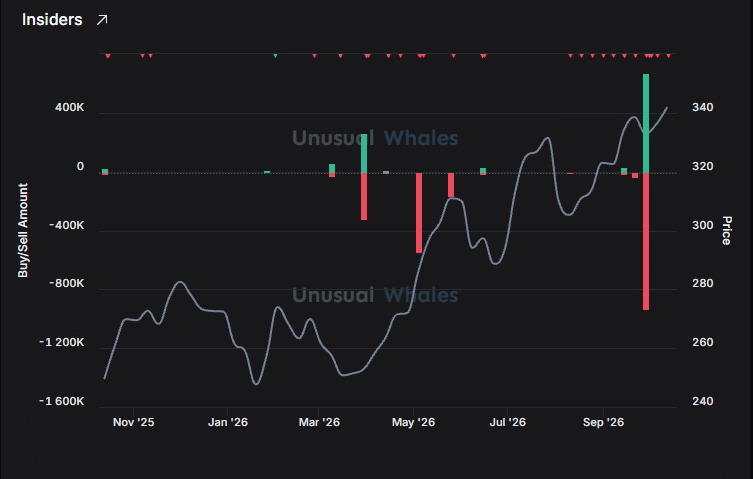Viewport: 753px width, 479px height.
Task: Click the Sep '26 date label
Action: point(603,422)
